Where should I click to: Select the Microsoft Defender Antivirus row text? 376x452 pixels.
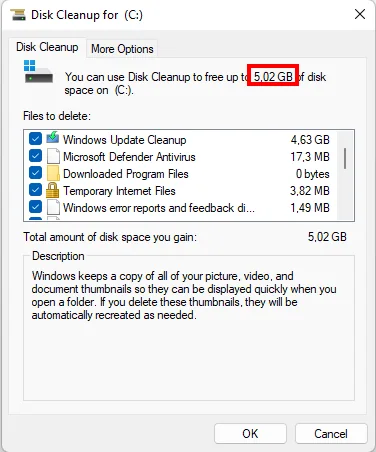129,157
